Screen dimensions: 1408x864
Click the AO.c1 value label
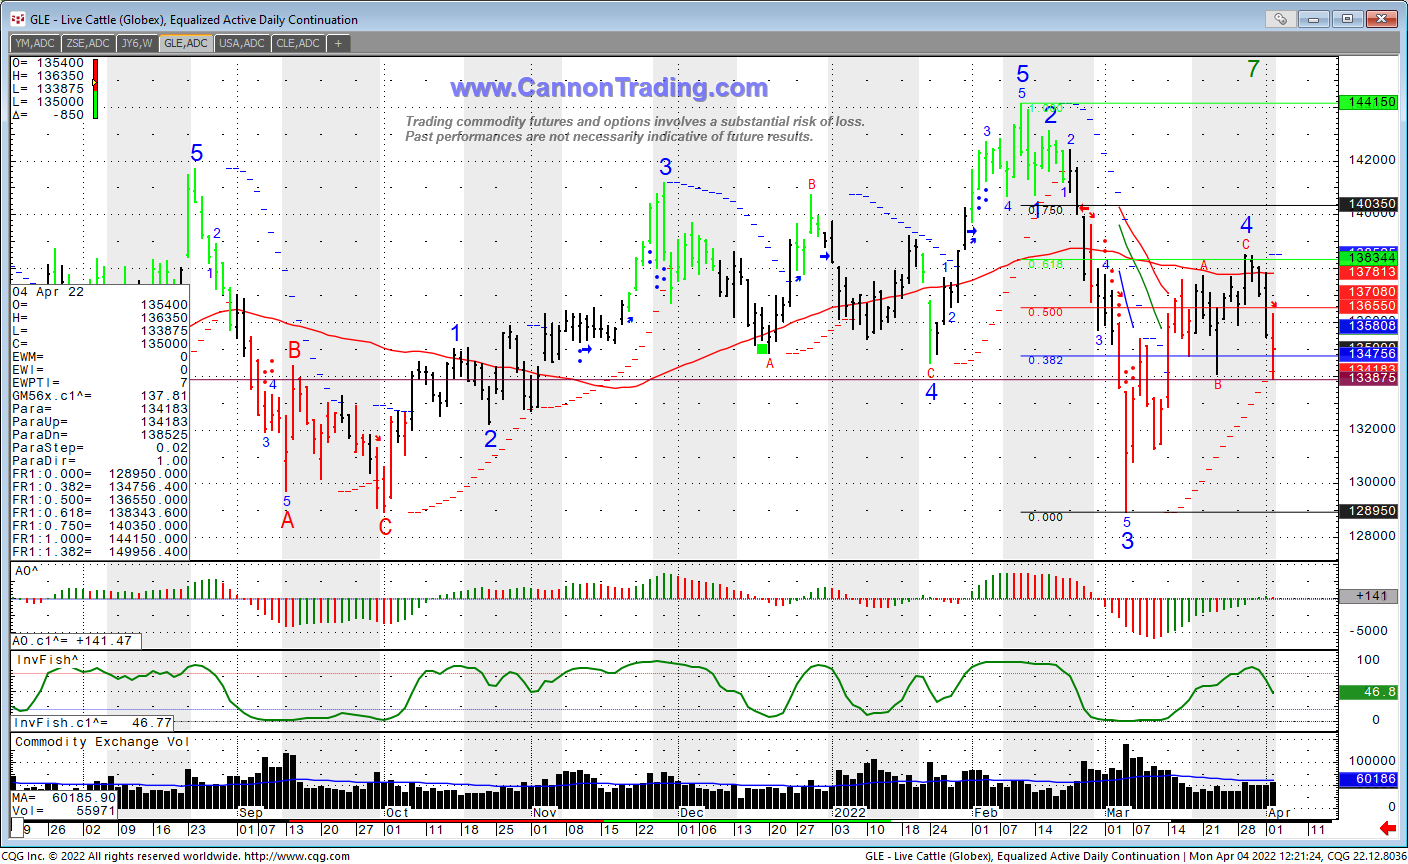[77, 641]
